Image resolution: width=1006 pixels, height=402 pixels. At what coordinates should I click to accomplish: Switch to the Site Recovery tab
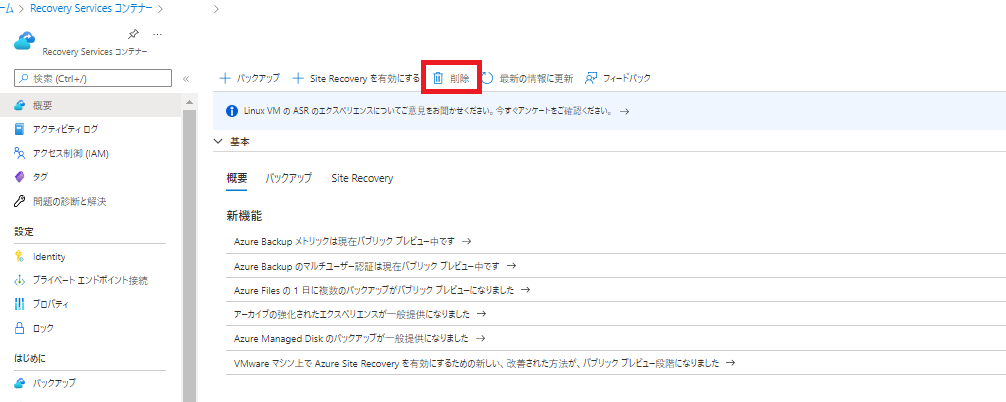point(362,178)
